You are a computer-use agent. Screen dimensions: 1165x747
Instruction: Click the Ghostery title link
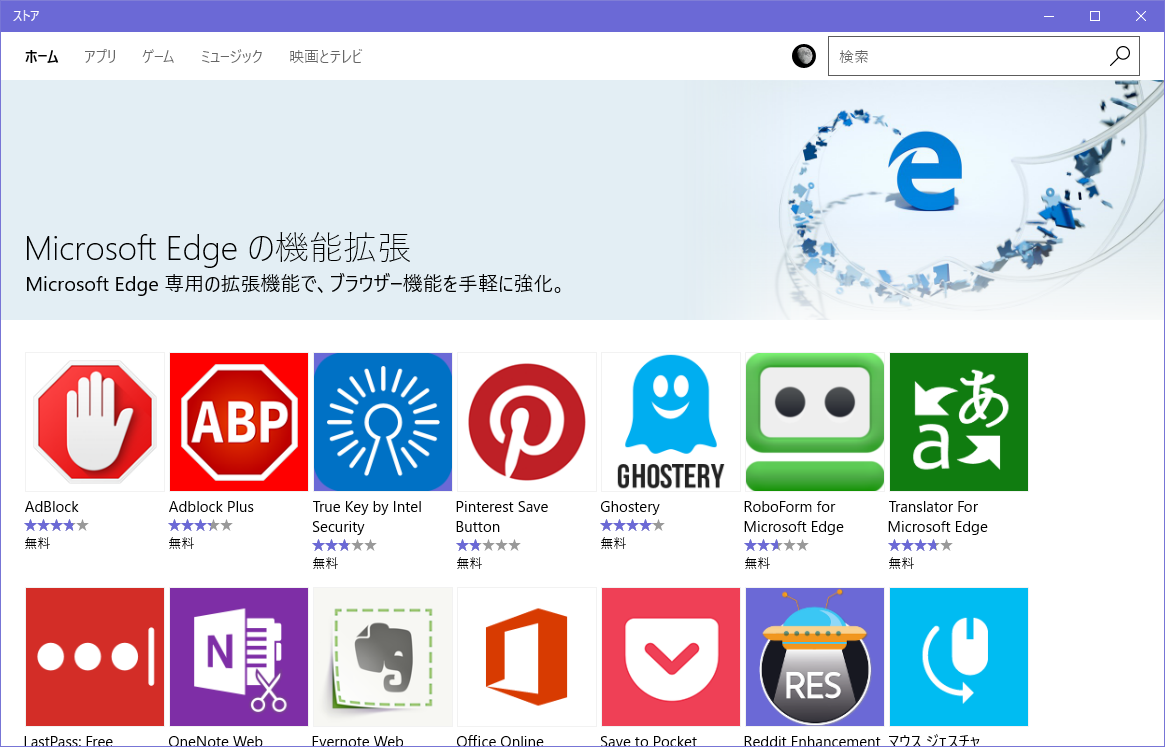pyautogui.click(x=630, y=507)
